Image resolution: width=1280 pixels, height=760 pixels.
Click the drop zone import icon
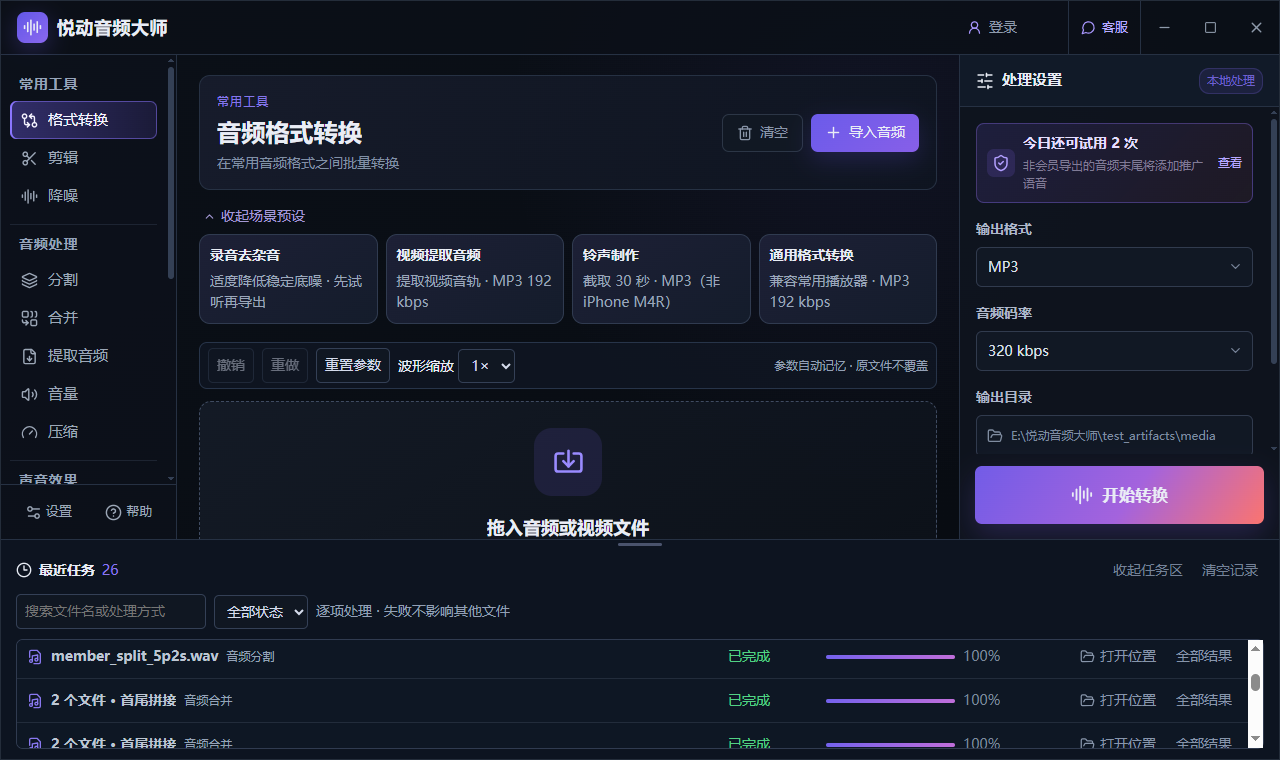(568, 462)
